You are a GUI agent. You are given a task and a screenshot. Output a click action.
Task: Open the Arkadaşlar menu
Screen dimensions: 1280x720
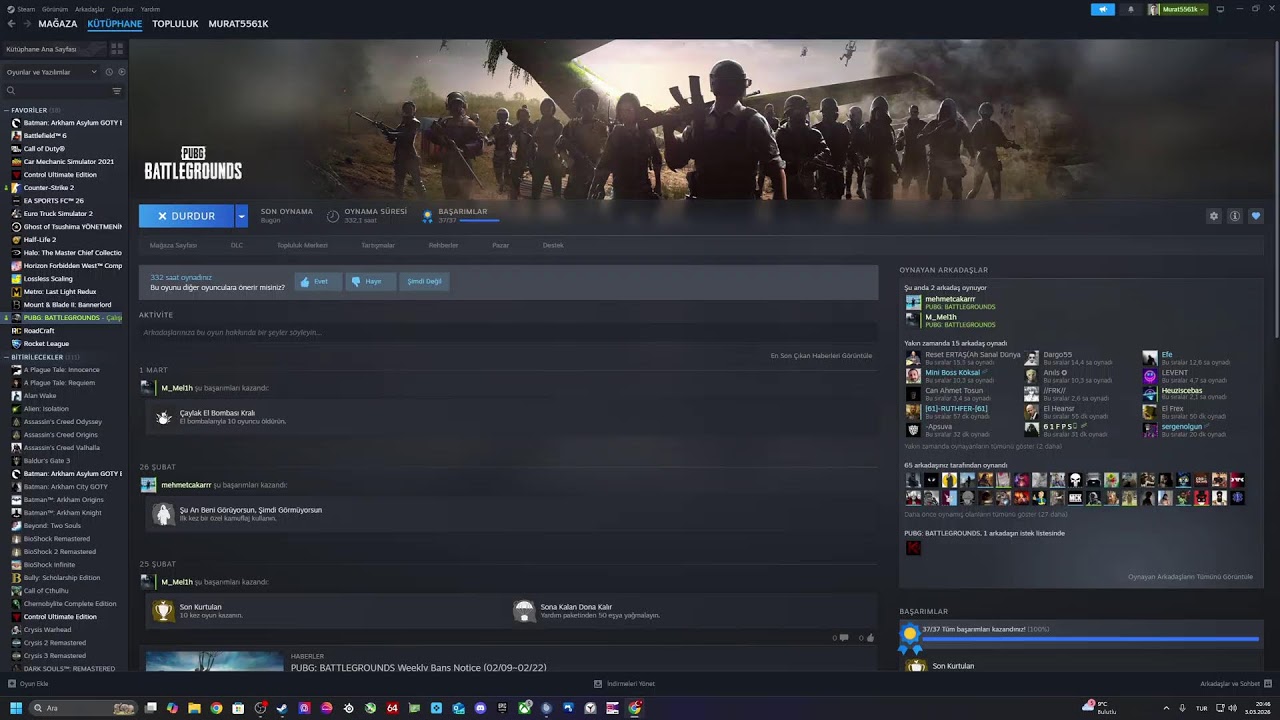coord(90,9)
